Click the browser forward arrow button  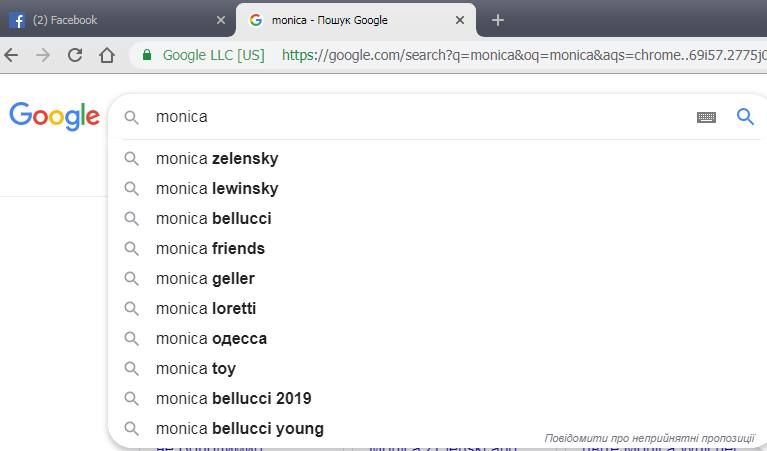pos(43,55)
